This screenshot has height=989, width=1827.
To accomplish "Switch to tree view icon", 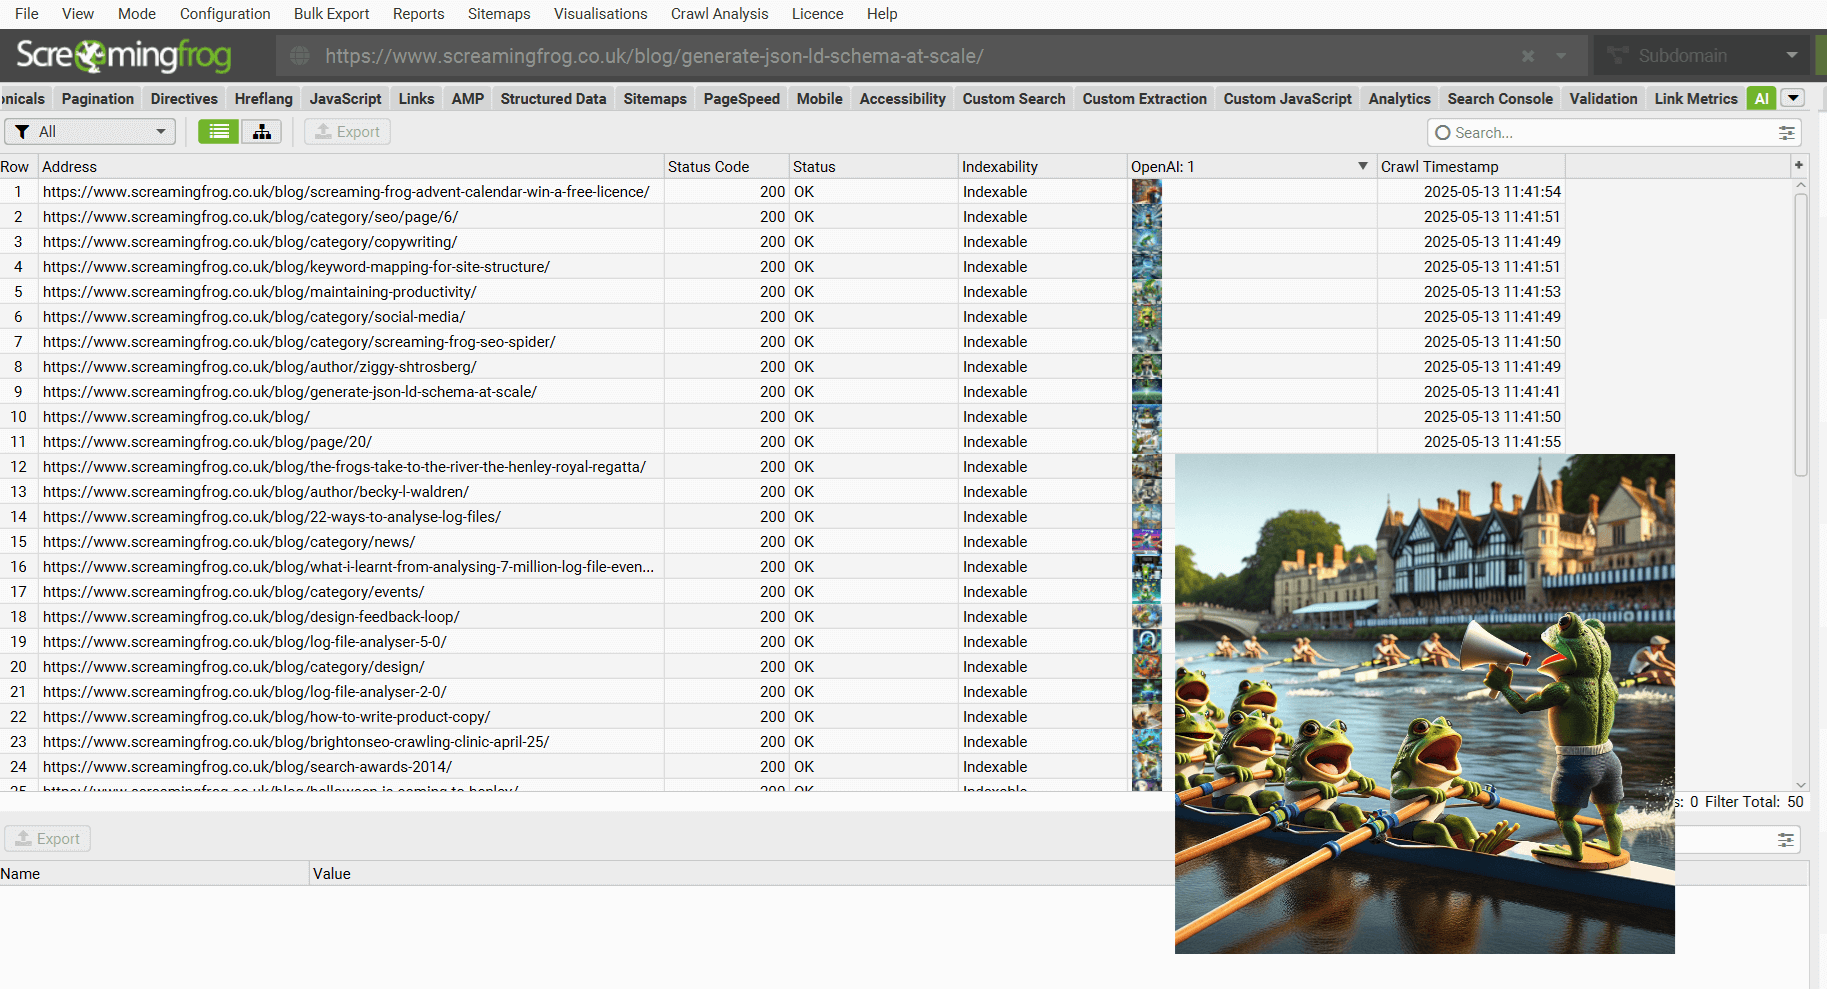I will pyautogui.click(x=261, y=132).
